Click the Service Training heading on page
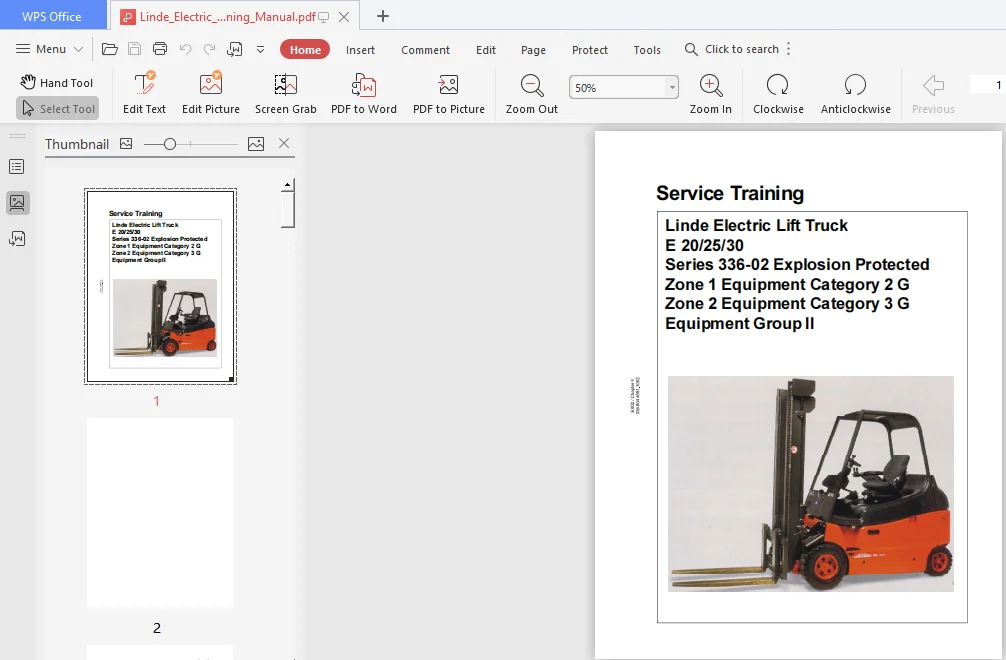 tap(730, 193)
